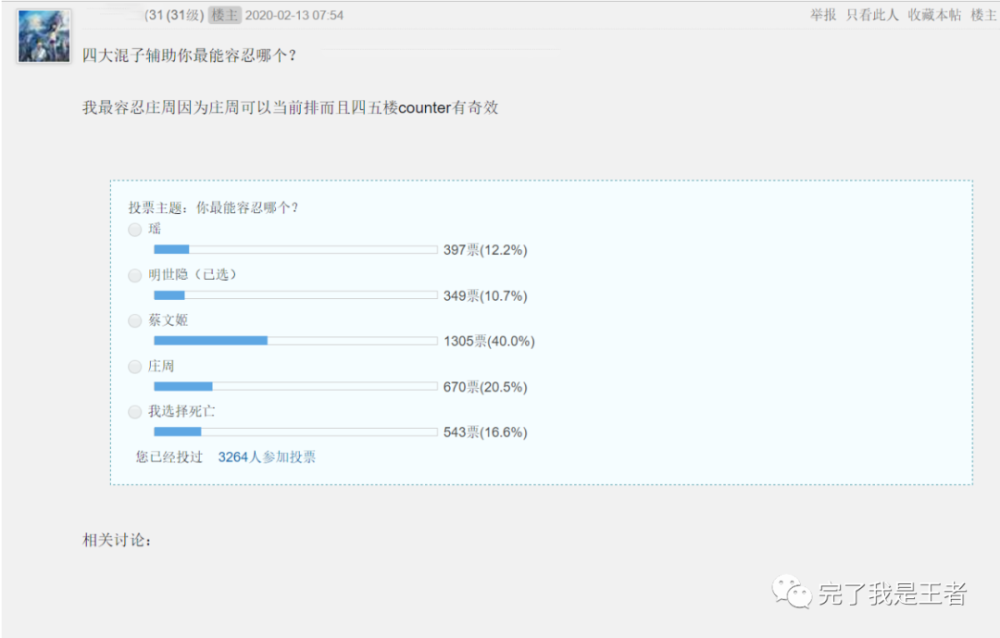Click the 庄周 vote progress bar
Screen dimensions: 1000x638
tap(295, 387)
